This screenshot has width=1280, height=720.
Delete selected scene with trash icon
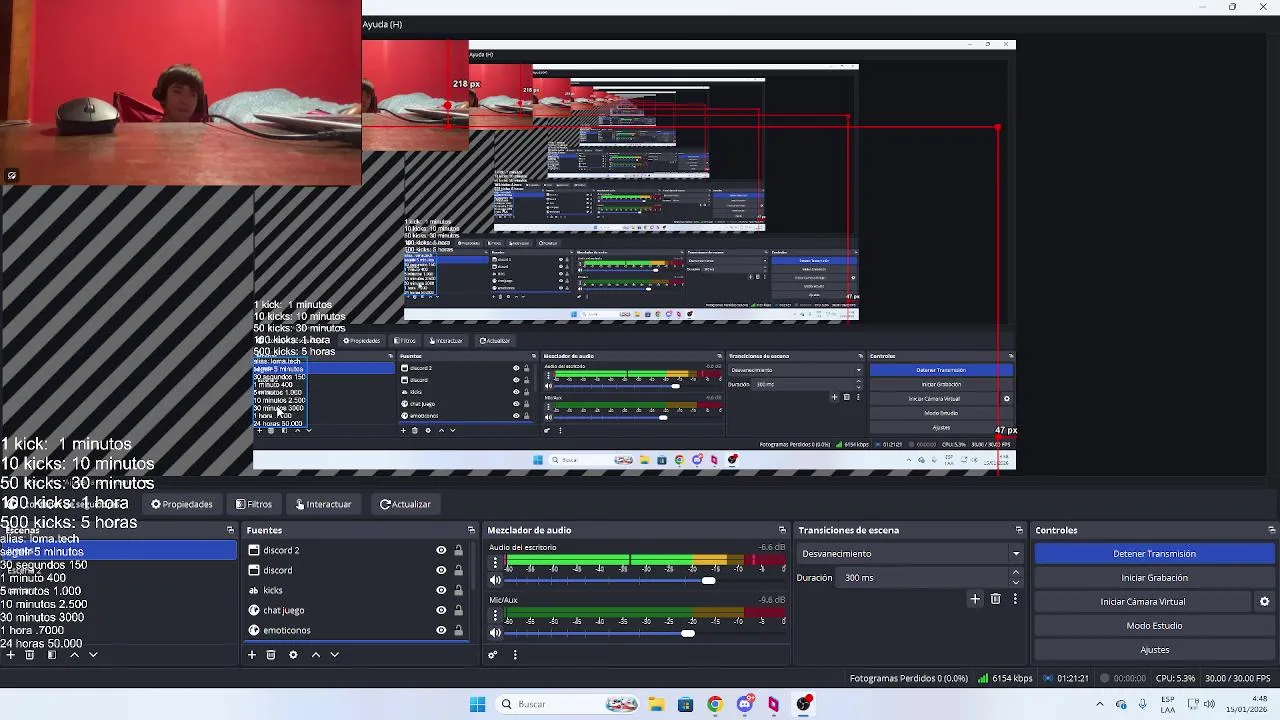[x=29, y=655]
